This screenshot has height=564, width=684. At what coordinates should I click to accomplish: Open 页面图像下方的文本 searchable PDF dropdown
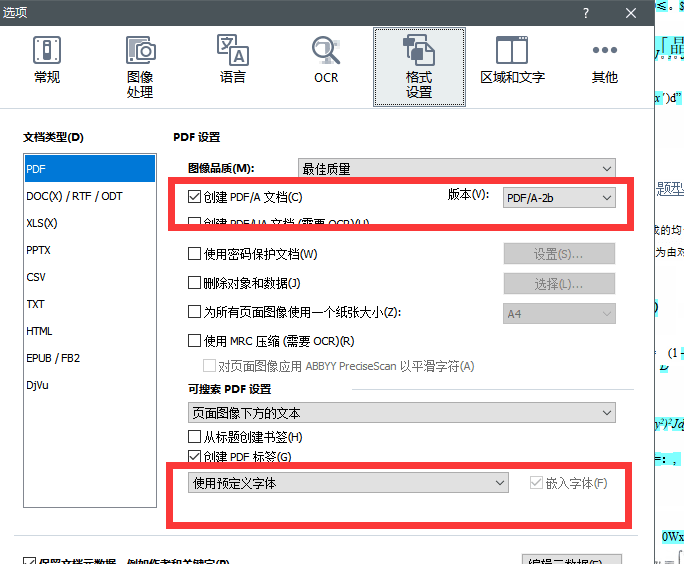point(401,413)
